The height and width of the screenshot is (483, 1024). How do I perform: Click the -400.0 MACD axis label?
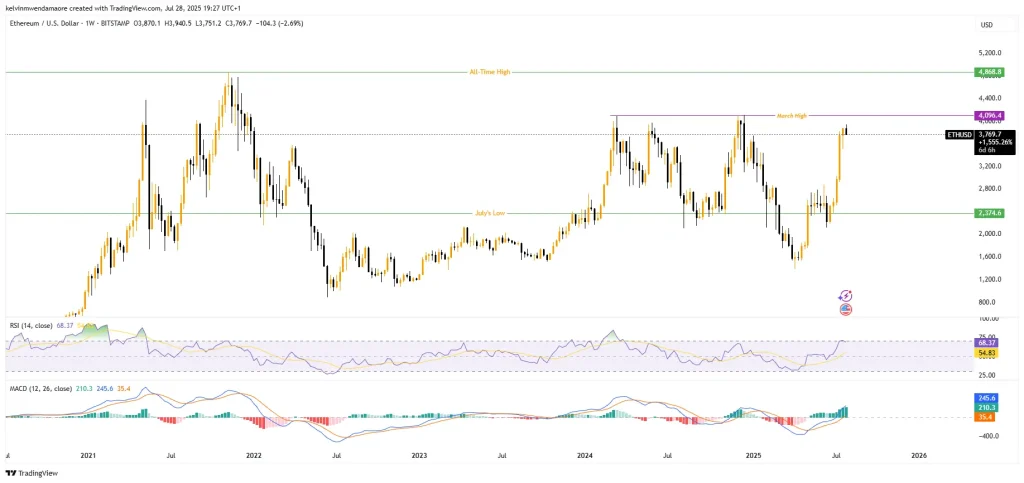[988, 436]
